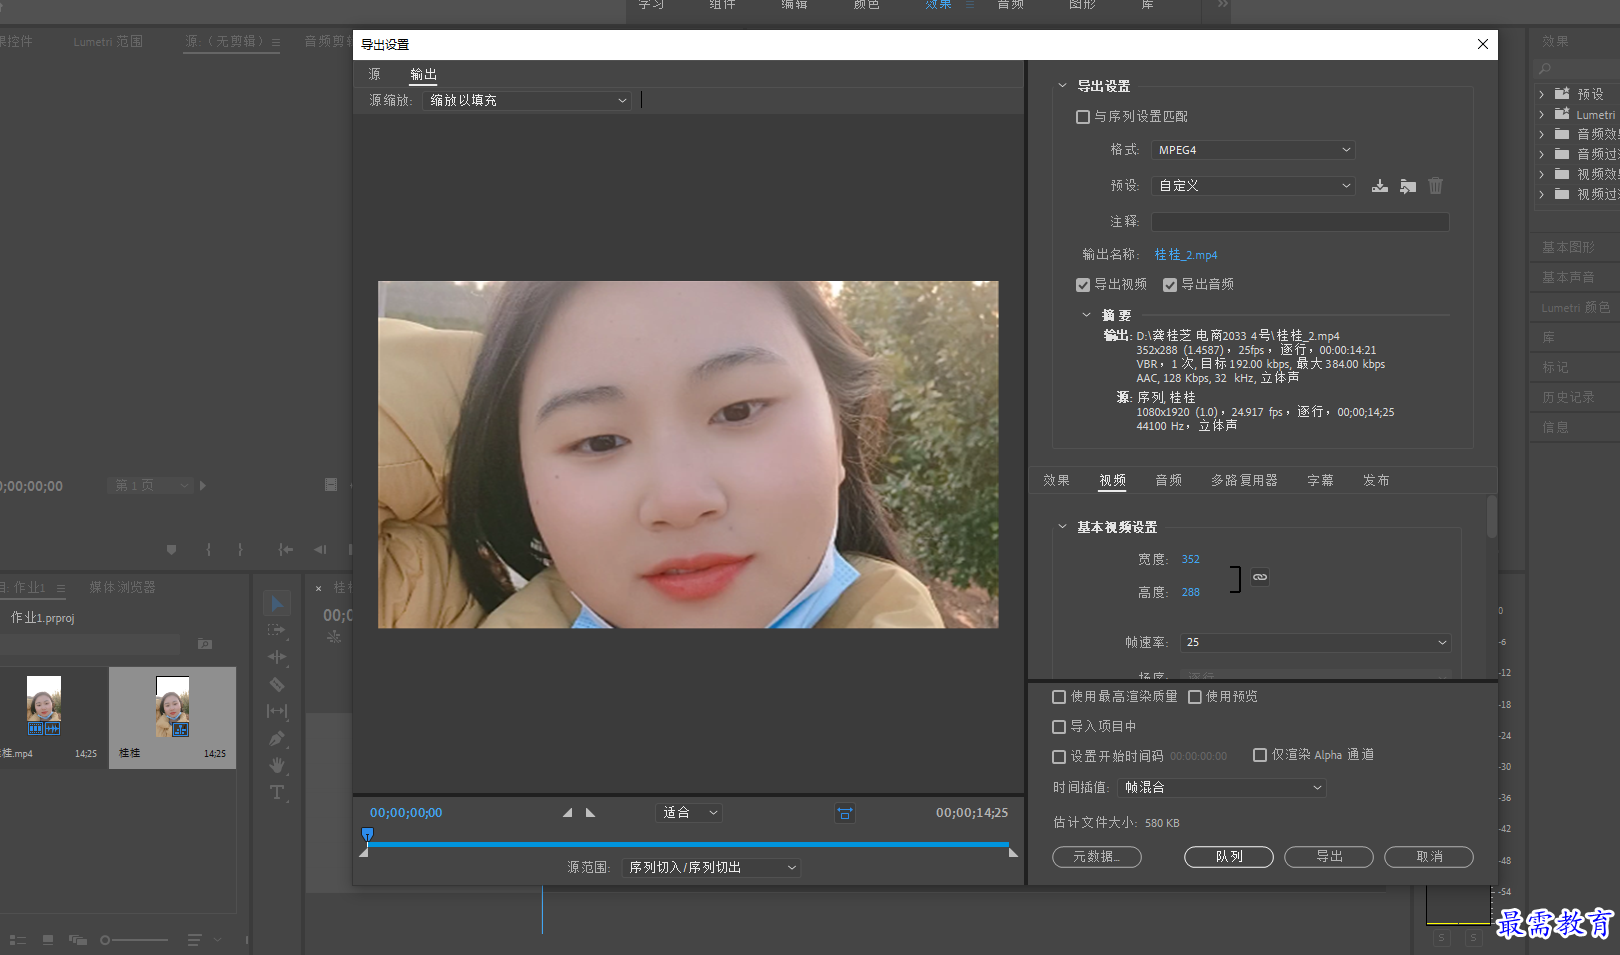This screenshot has height=955, width=1620.
Task: Open the frame rate 25 dropdown
Action: (x=1315, y=642)
